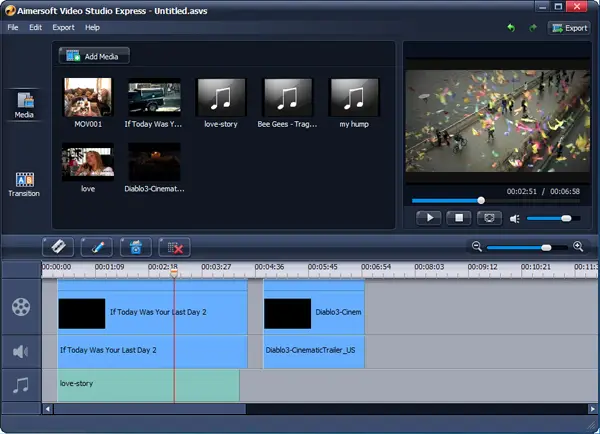Click the voiceover record toolbar icon

click(137, 246)
